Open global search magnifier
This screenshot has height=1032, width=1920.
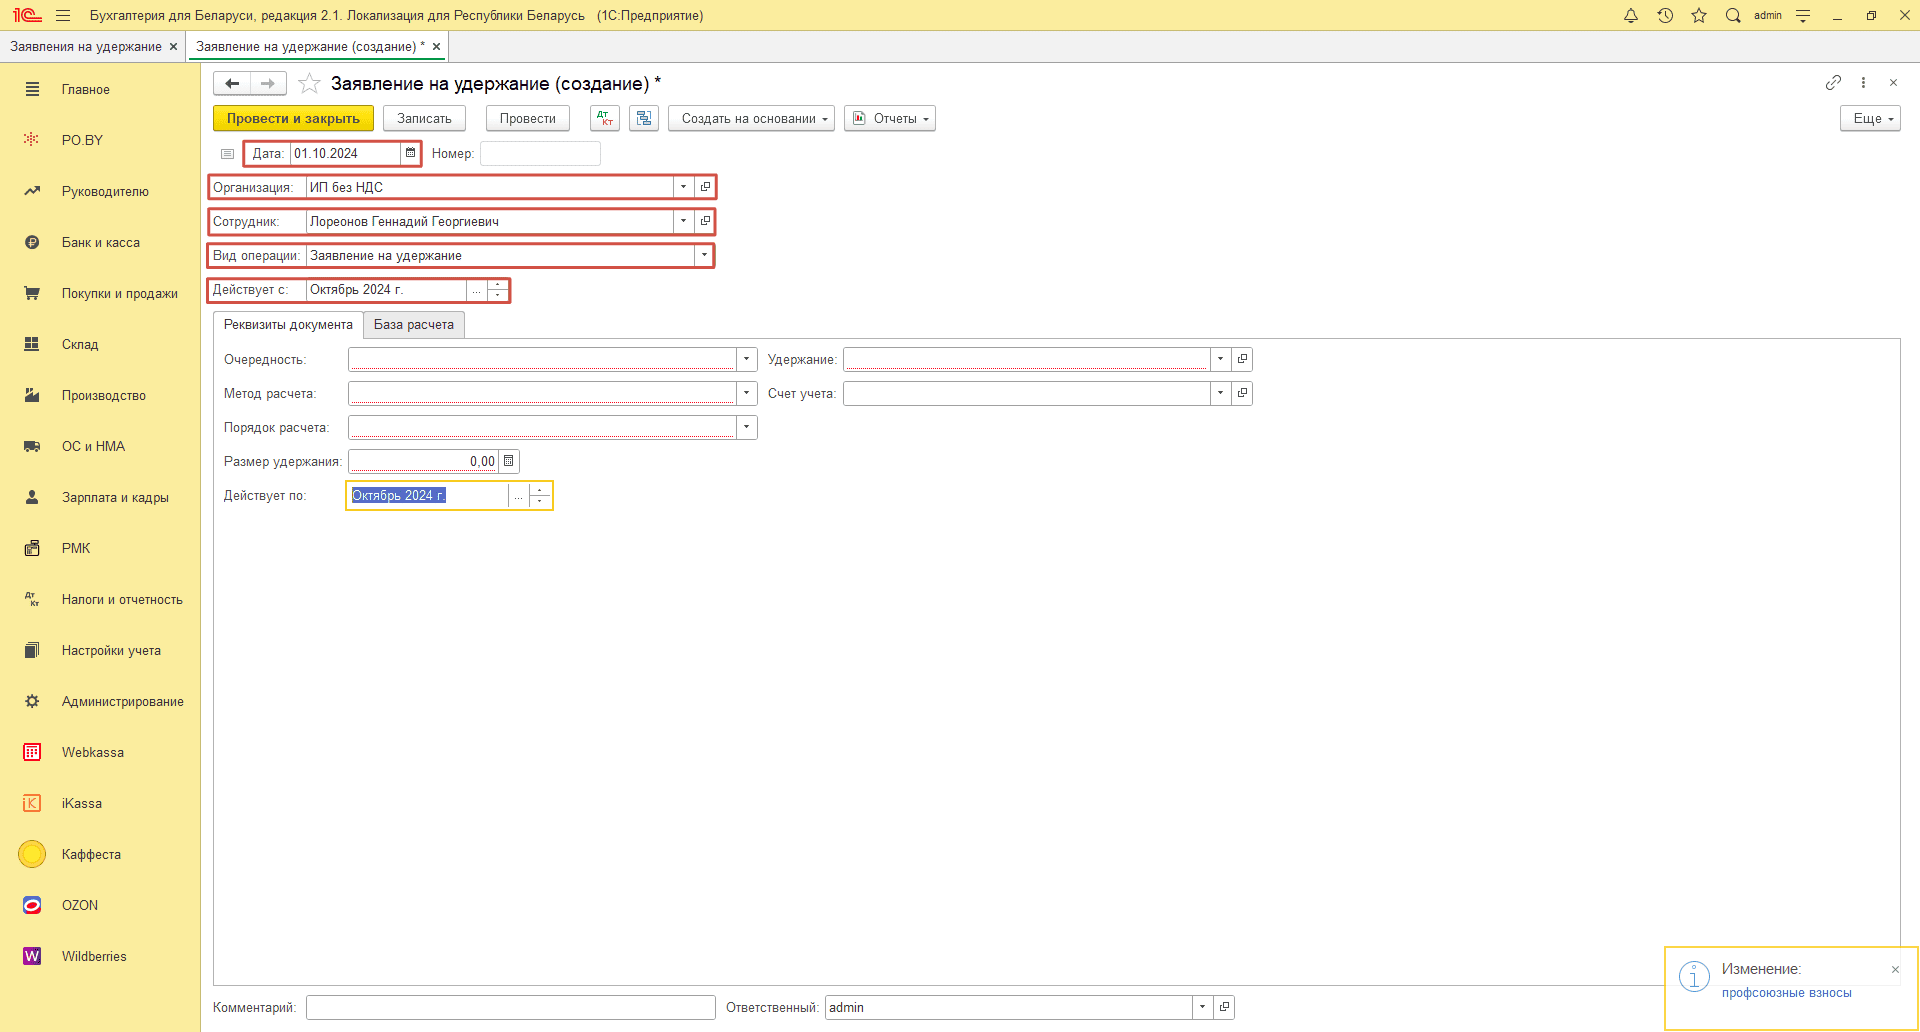[x=1733, y=15]
